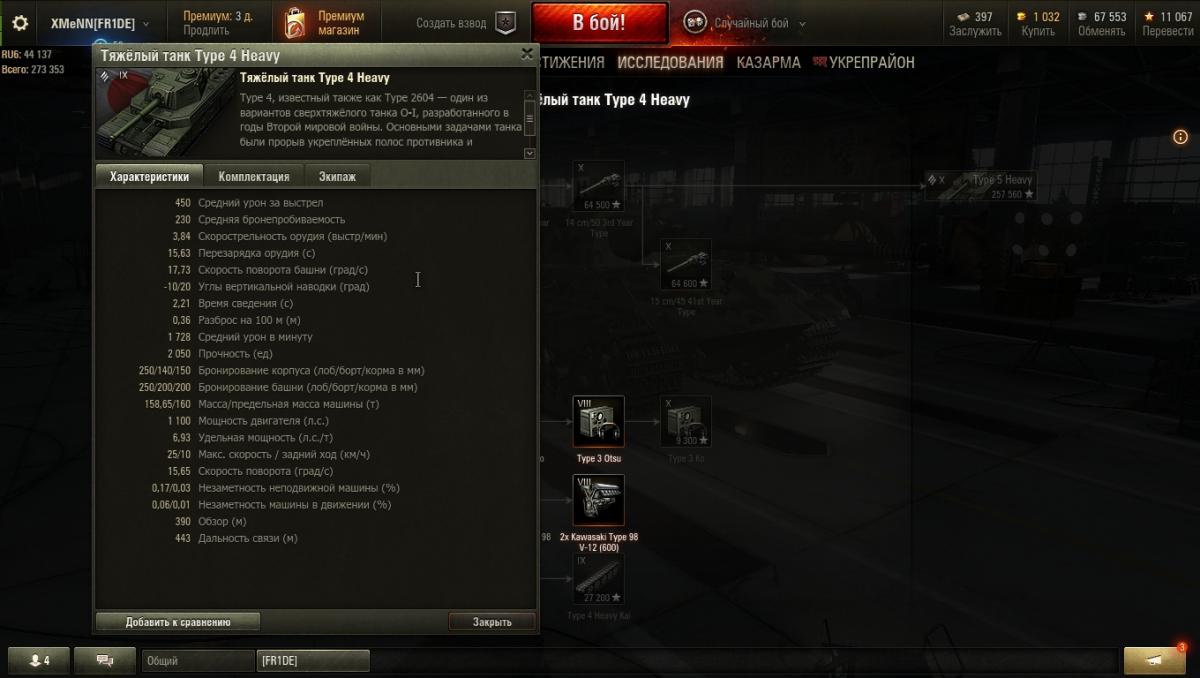Open the notifications icon at bottom right
1200x678 pixels.
(x=1155, y=660)
